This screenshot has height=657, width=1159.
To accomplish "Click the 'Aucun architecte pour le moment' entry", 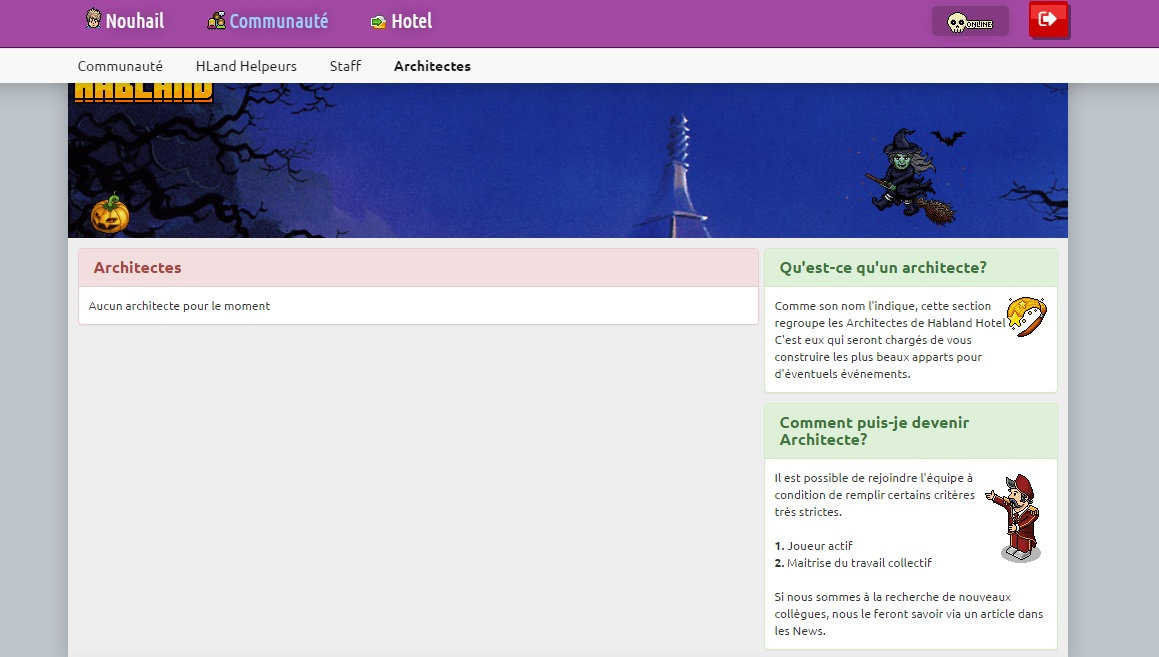I will [178, 305].
